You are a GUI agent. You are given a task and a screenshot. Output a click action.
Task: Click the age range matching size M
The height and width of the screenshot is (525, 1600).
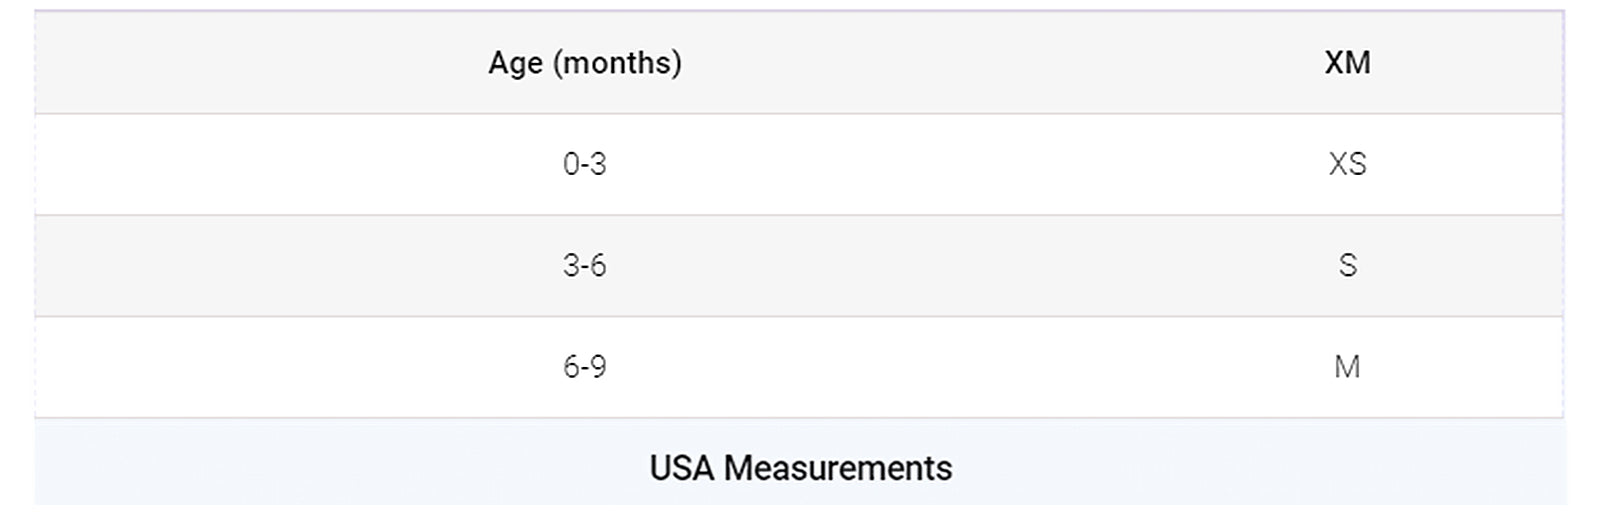pyautogui.click(x=584, y=367)
